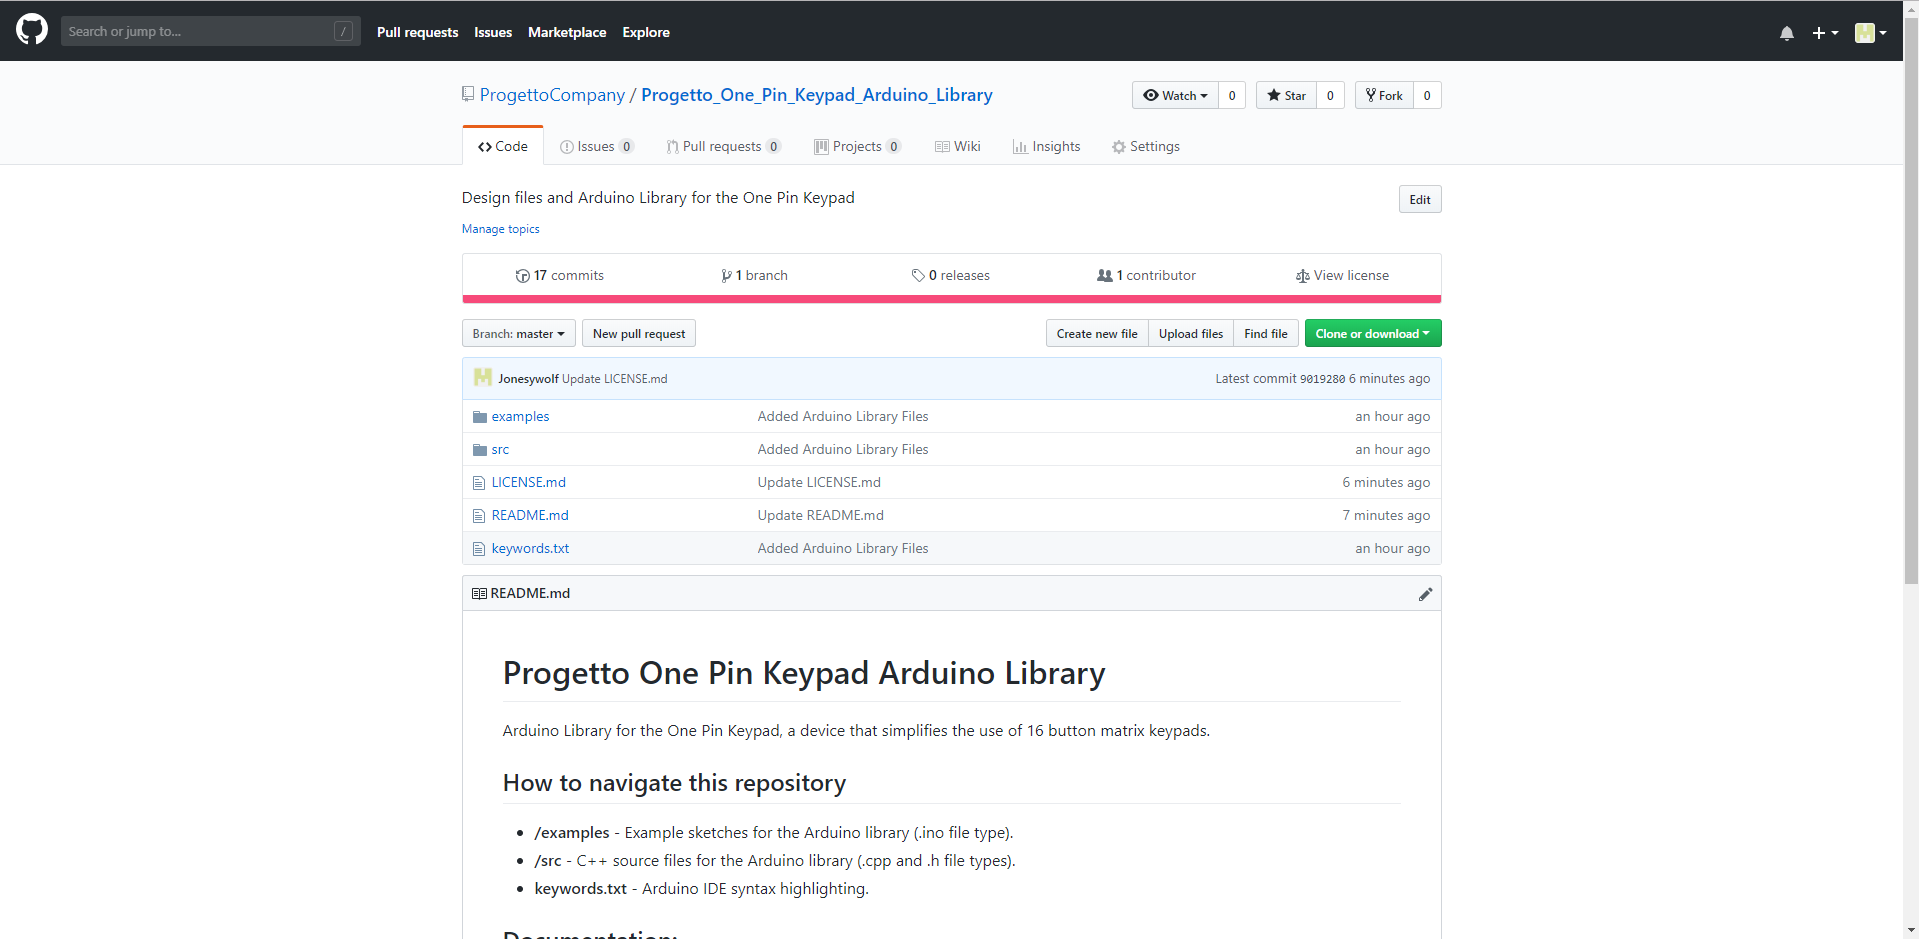View the watchers count

1232,95
